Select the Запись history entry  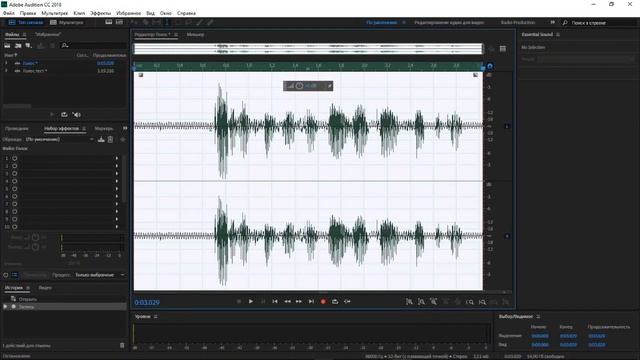[x=64, y=307]
